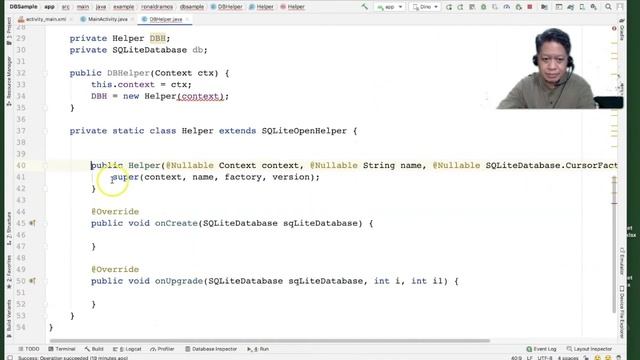The height and width of the screenshot is (360, 640).
Task: Click the fold marker on line 32 gutter
Action: pos(45,73)
